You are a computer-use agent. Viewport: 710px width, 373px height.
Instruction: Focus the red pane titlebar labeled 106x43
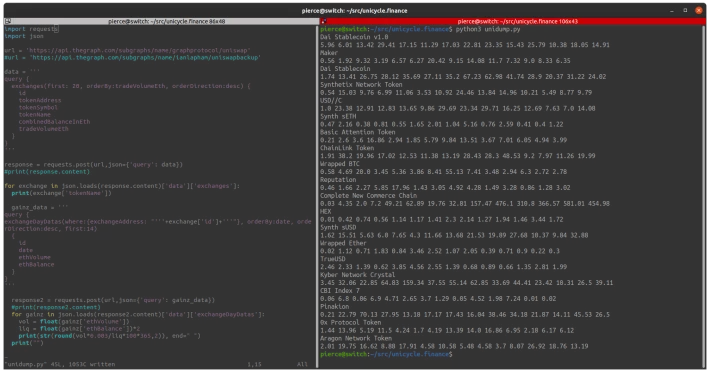point(513,21)
